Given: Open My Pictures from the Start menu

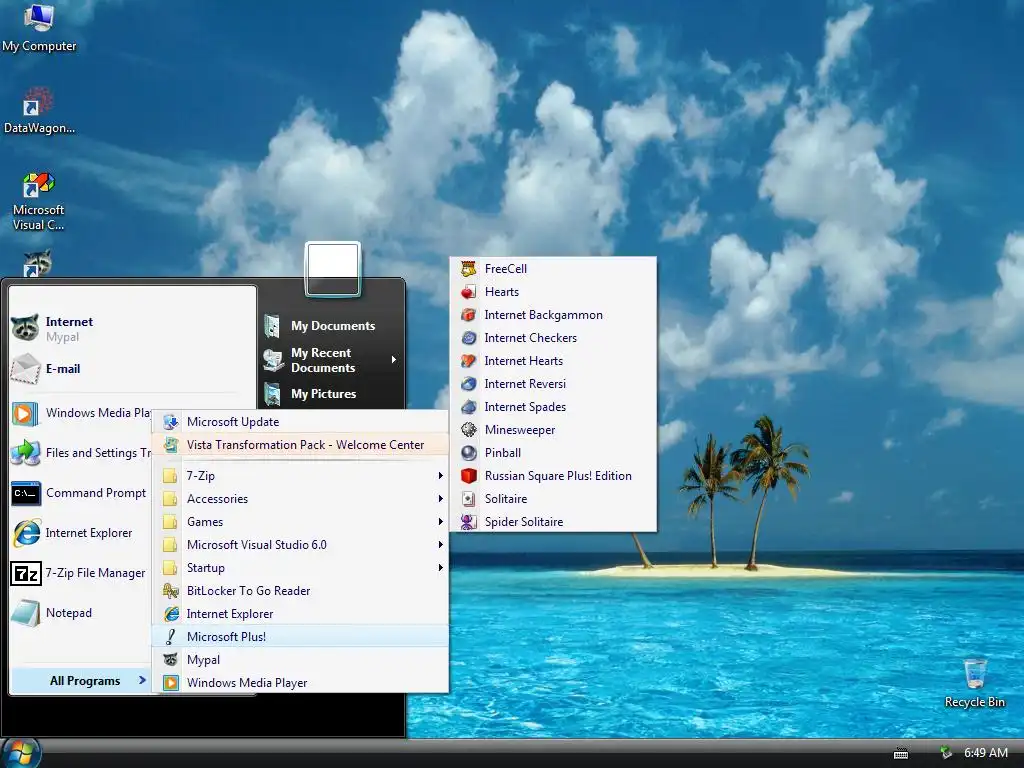Looking at the screenshot, I should pyautogui.click(x=331, y=394).
